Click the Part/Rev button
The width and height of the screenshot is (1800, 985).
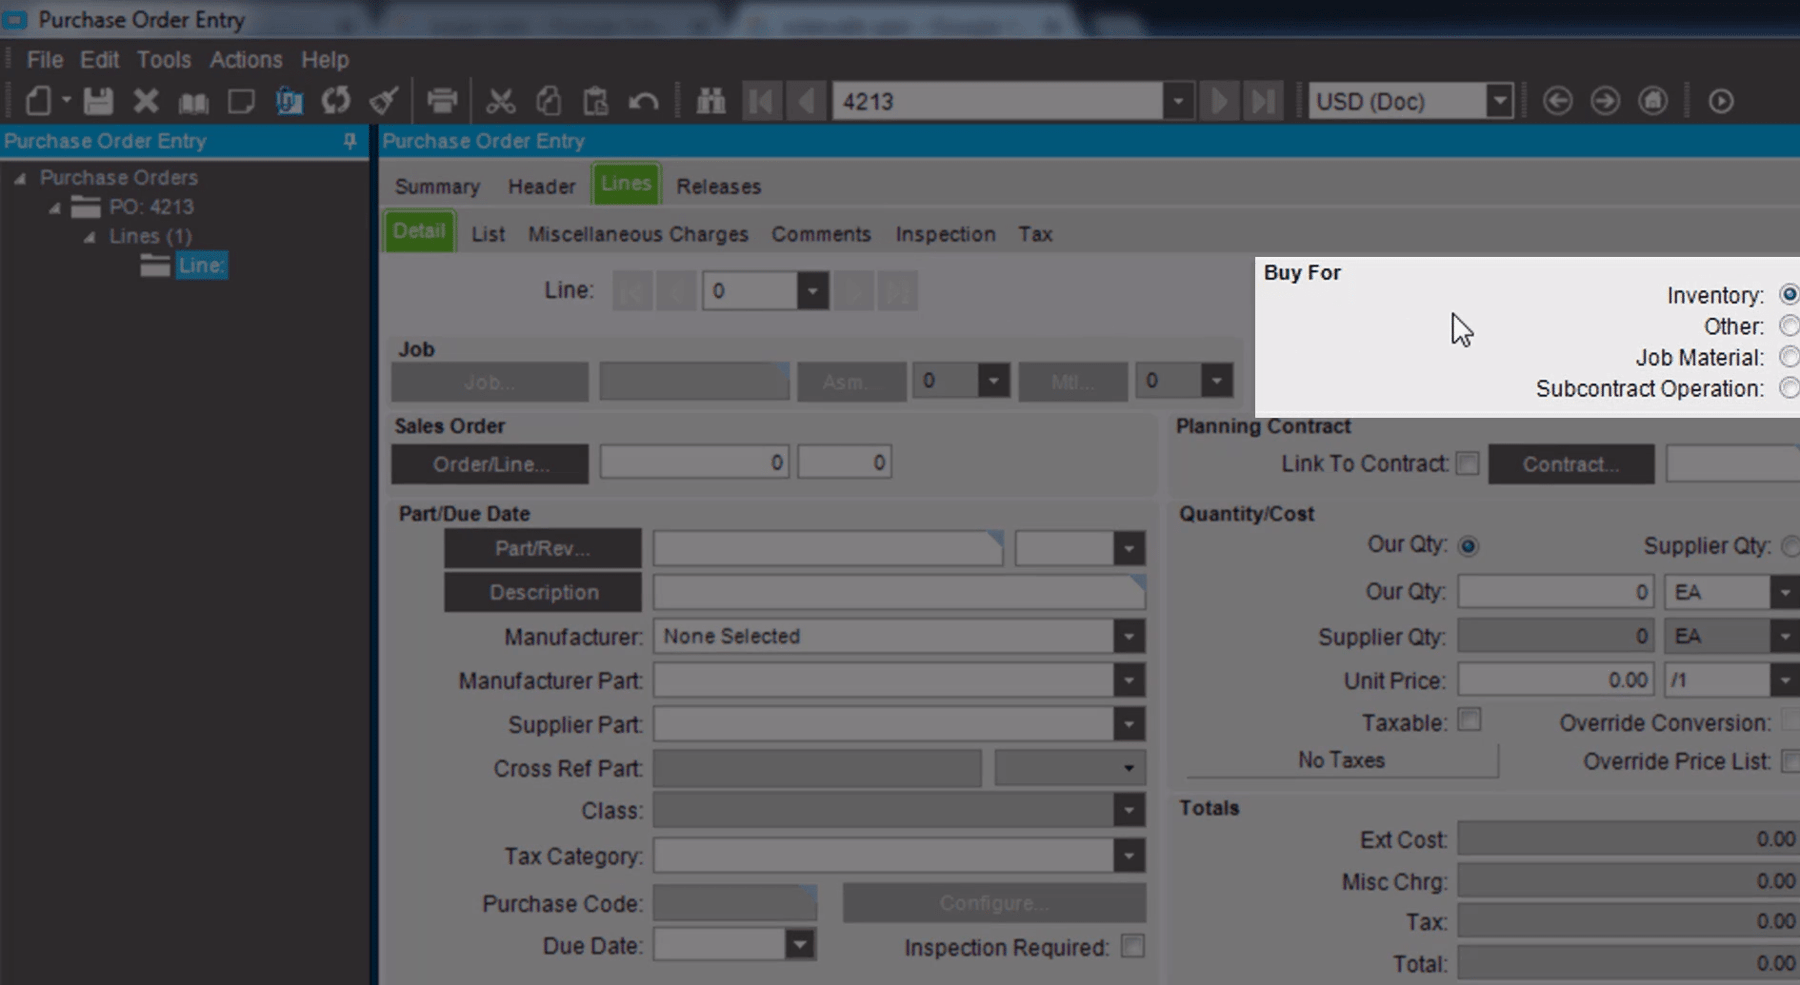[542, 548]
